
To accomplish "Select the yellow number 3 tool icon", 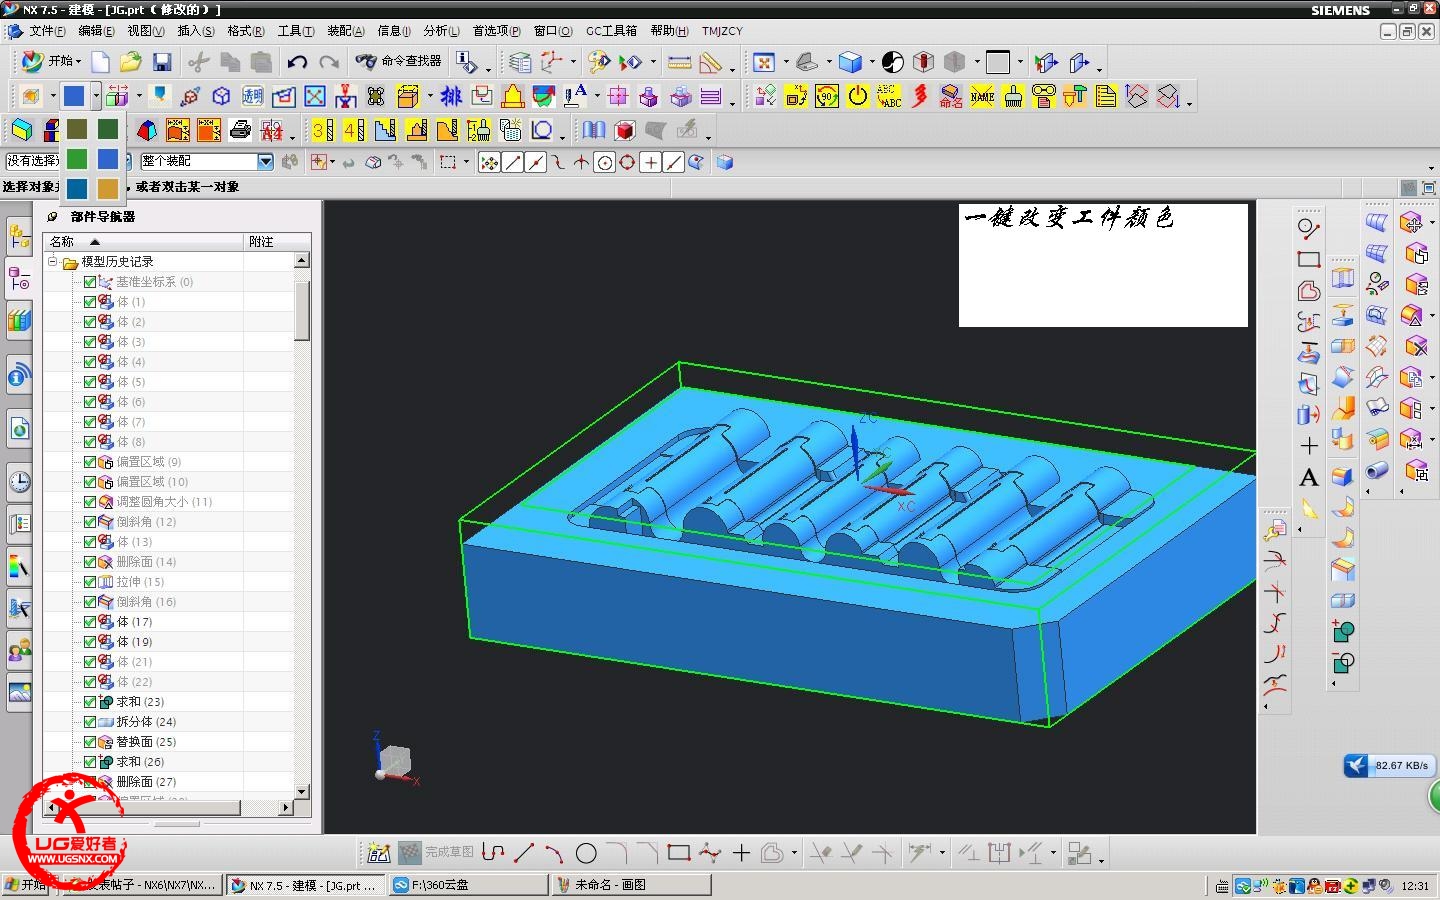I will point(322,130).
